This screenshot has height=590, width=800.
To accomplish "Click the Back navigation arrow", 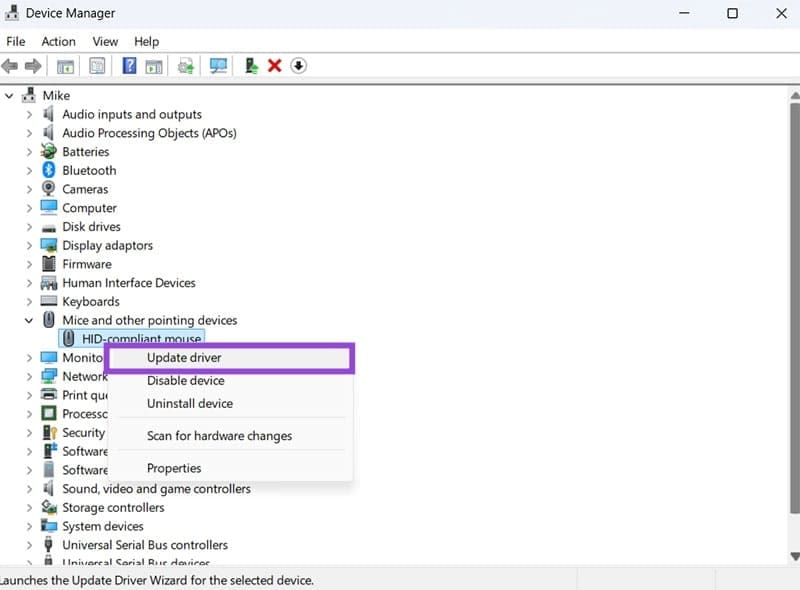I will click(10, 65).
